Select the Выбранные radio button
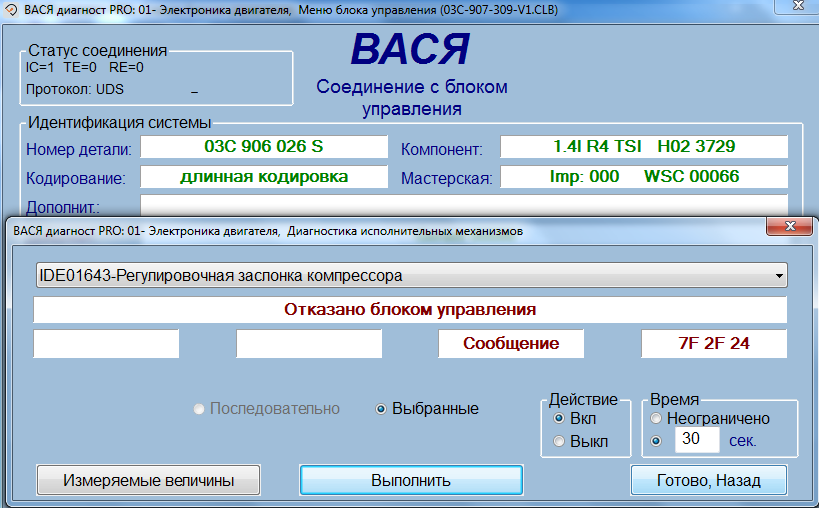The width and height of the screenshot is (819, 508). pyautogui.click(x=381, y=409)
